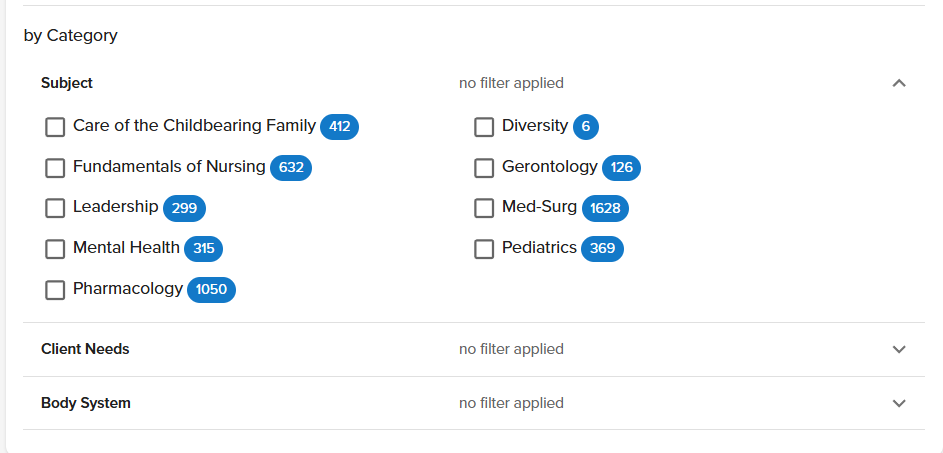Expand the Body System section chevron

click(899, 403)
